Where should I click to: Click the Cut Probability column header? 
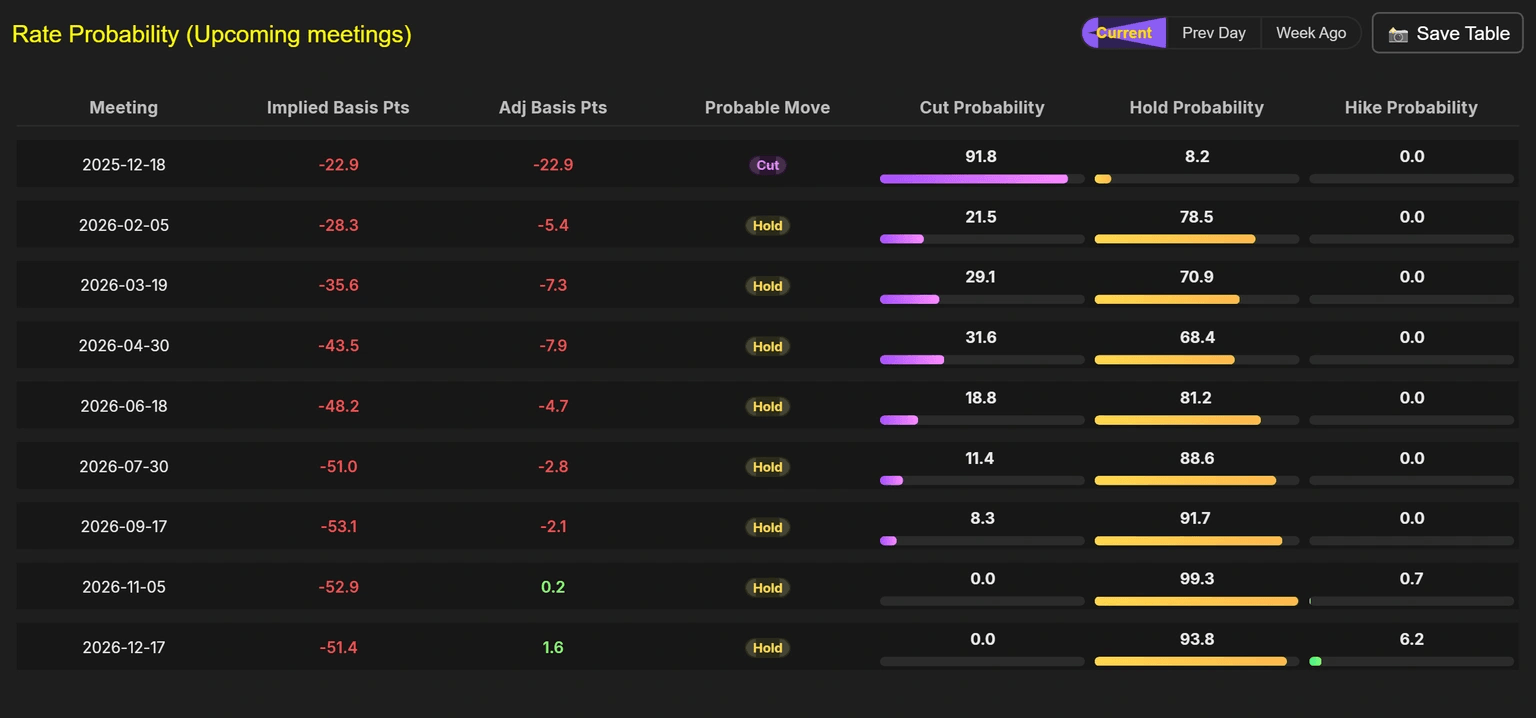981,107
